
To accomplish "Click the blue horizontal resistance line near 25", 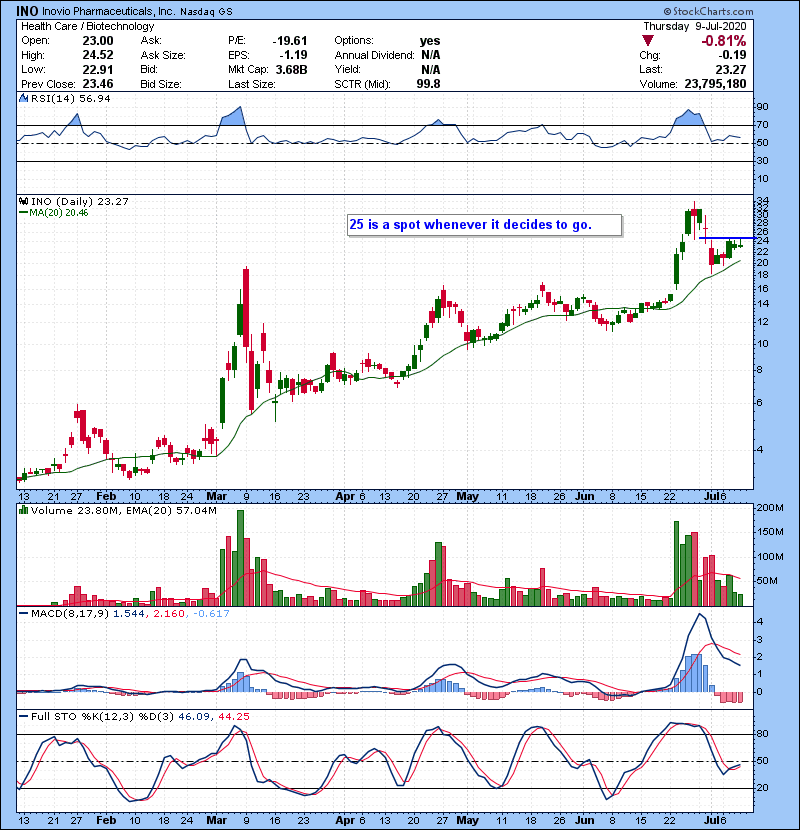I will [x=726, y=238].
